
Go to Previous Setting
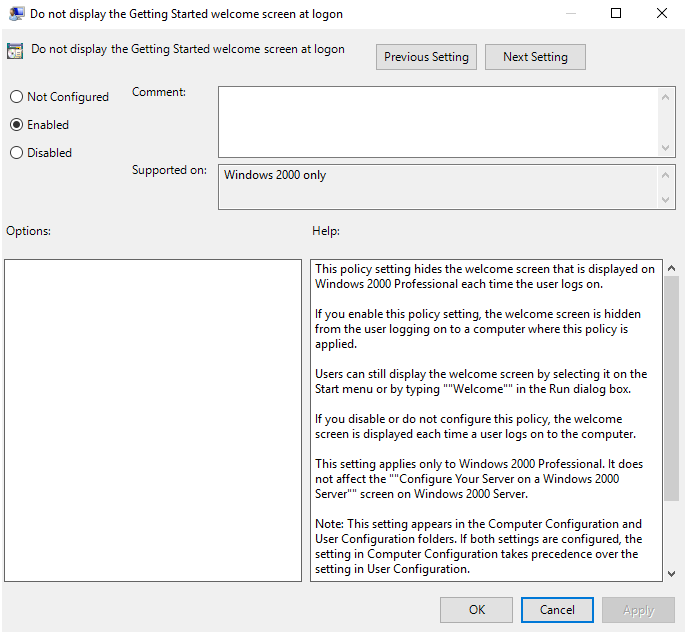426,57
